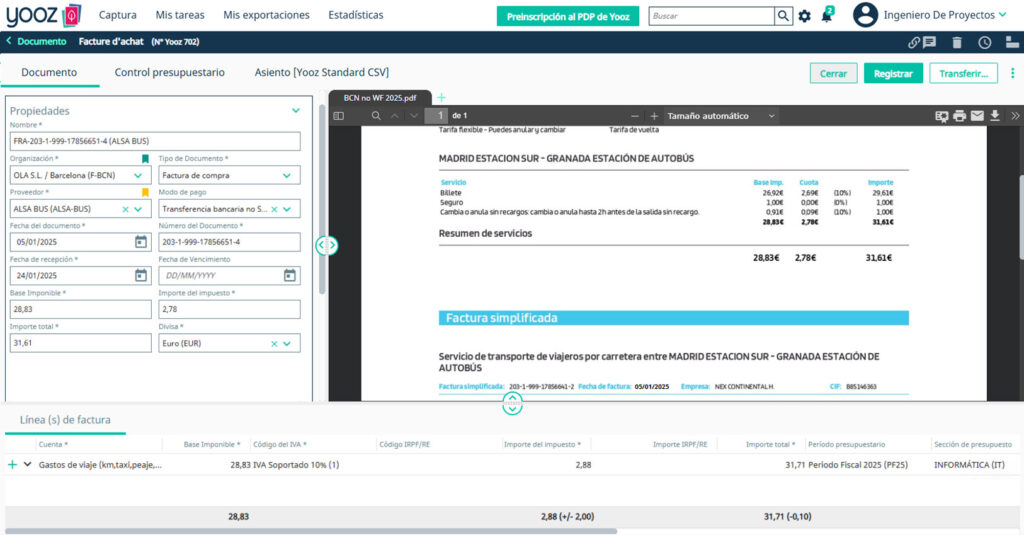1024x535 pixels.
Task: Zoom out the PDF
Action: [635, 116]
